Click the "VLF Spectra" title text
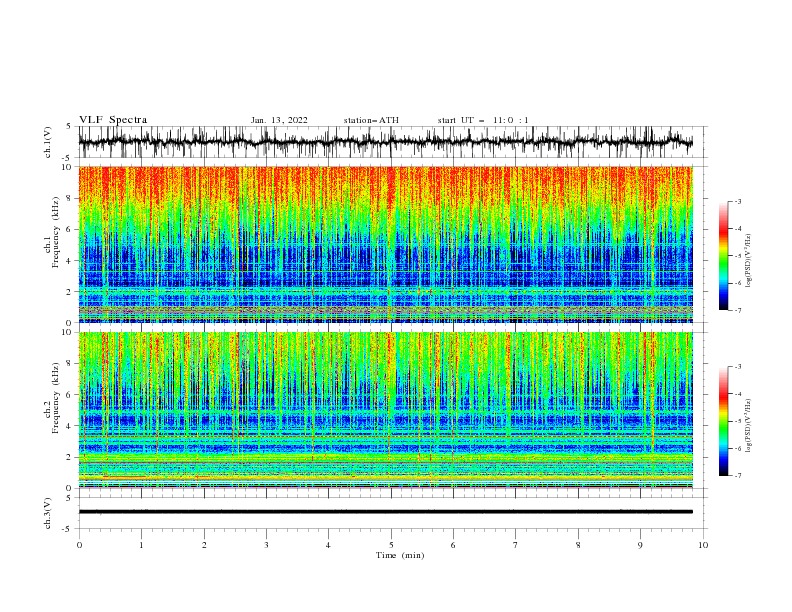Image resolution: width=792 pixels, height=612 pixels. [x=113, y=120]
